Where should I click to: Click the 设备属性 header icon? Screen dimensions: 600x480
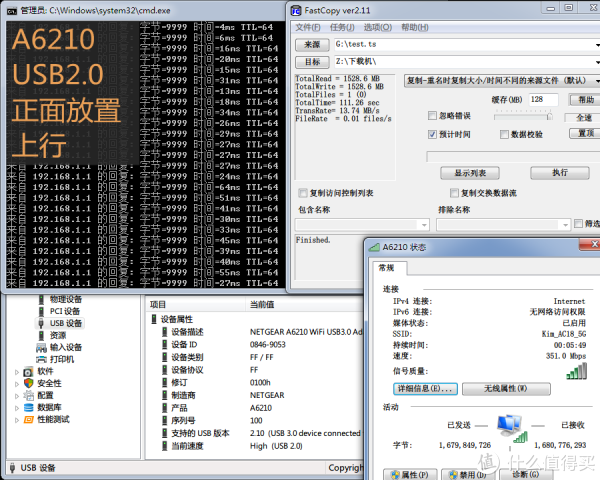(154, 319)
